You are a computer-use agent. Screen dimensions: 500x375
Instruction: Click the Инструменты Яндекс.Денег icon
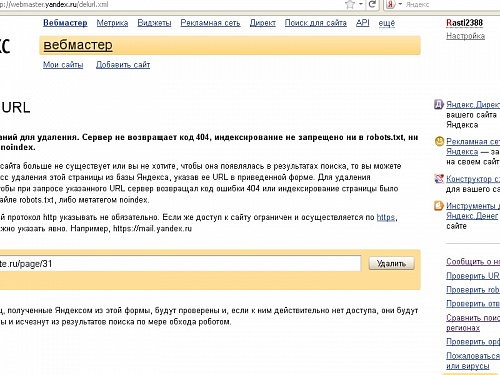(439, 205)
